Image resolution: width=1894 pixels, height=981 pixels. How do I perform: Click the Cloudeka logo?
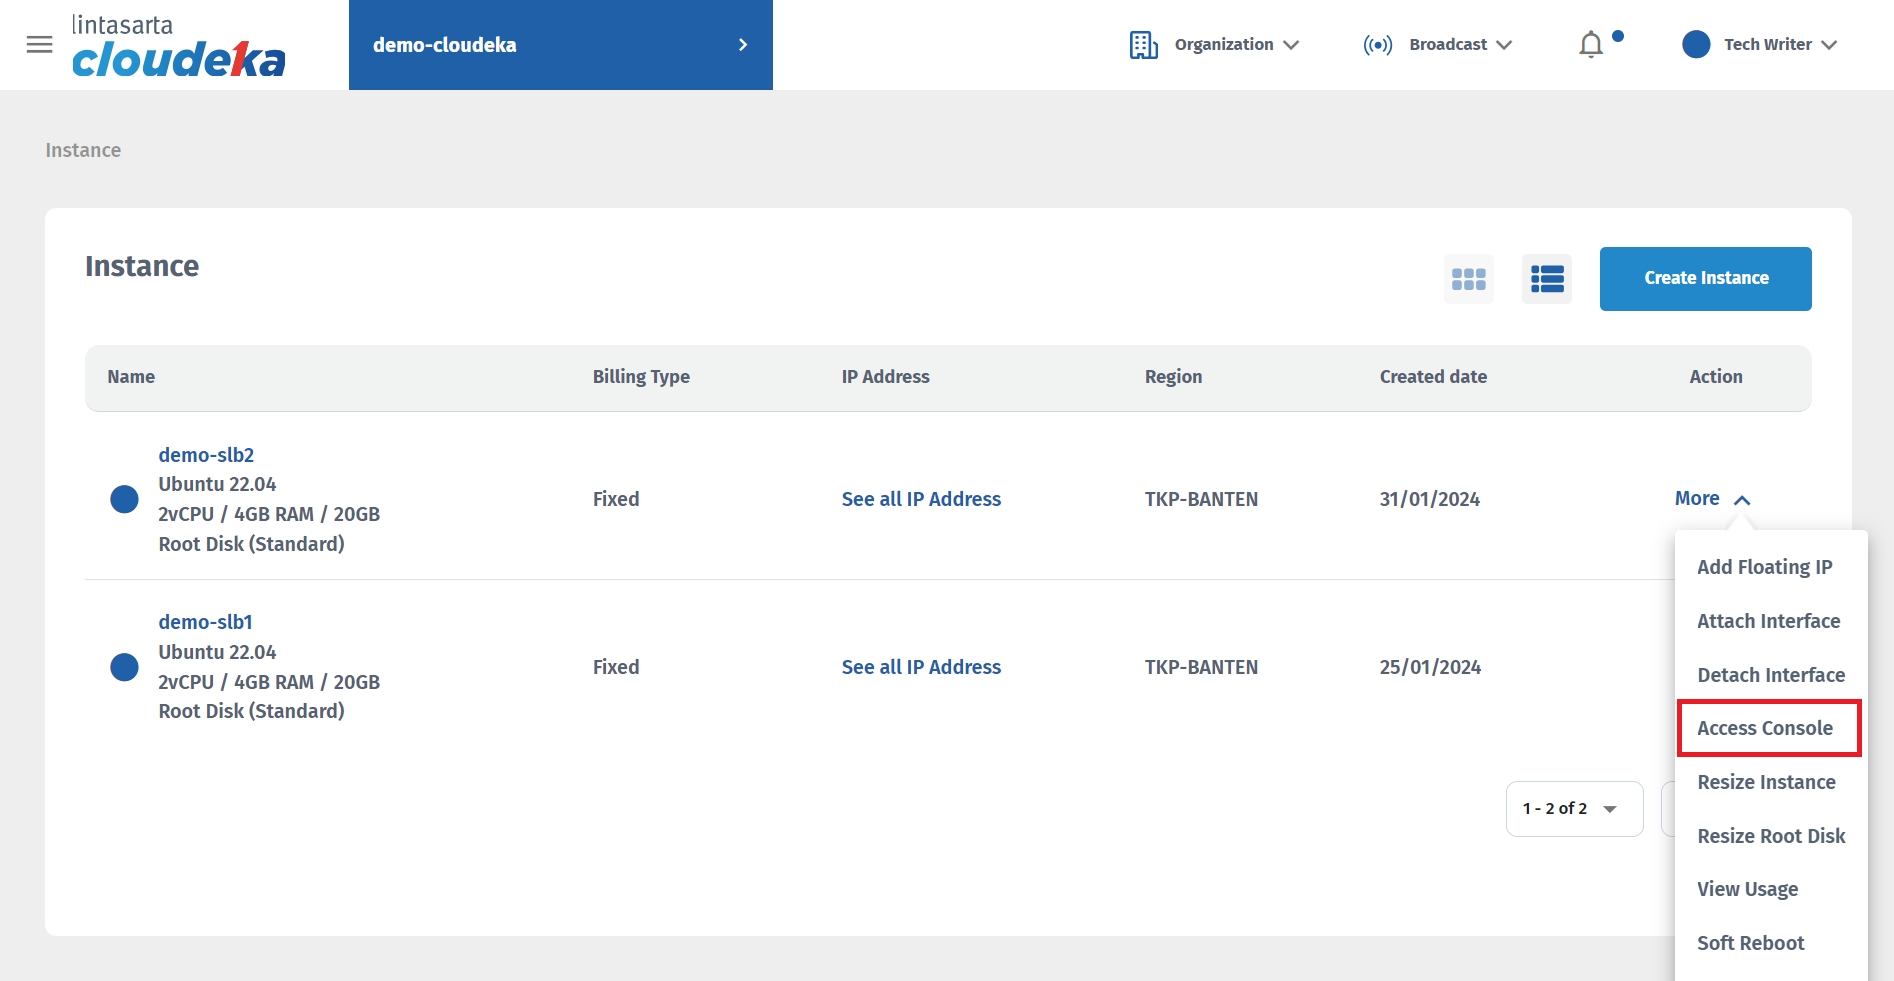pos(178,47)
